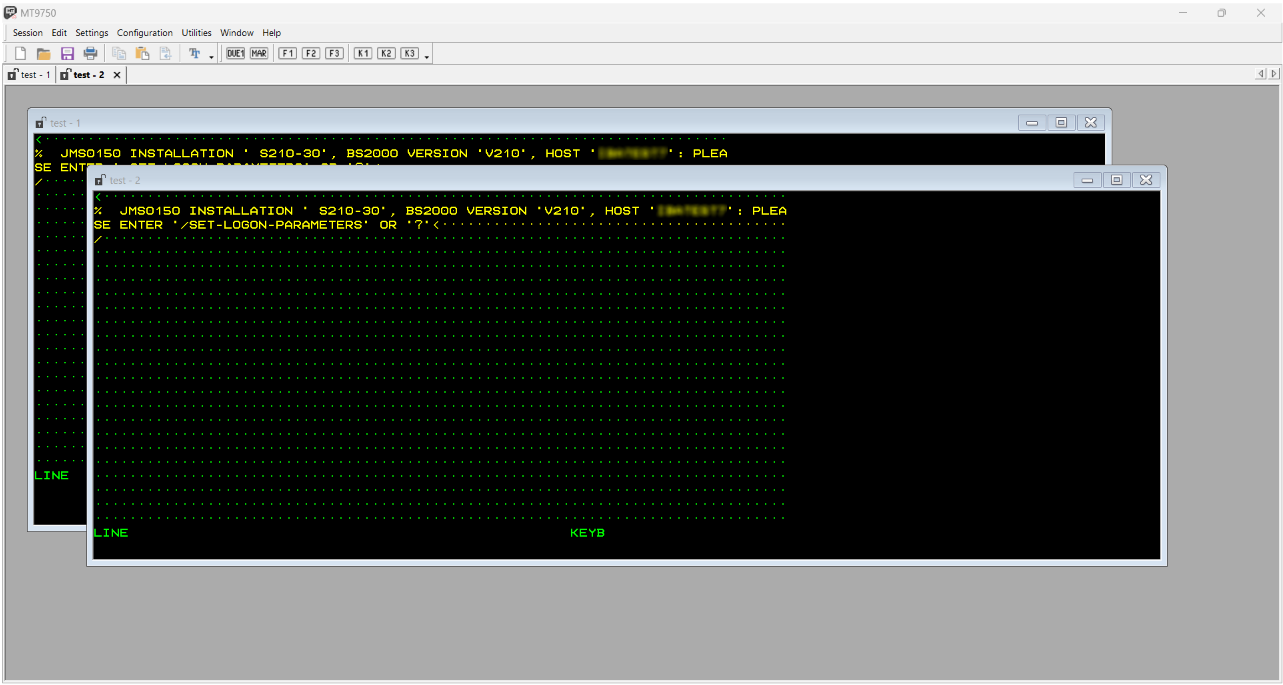Send the F3 key from the toolbar

(334, 53)
